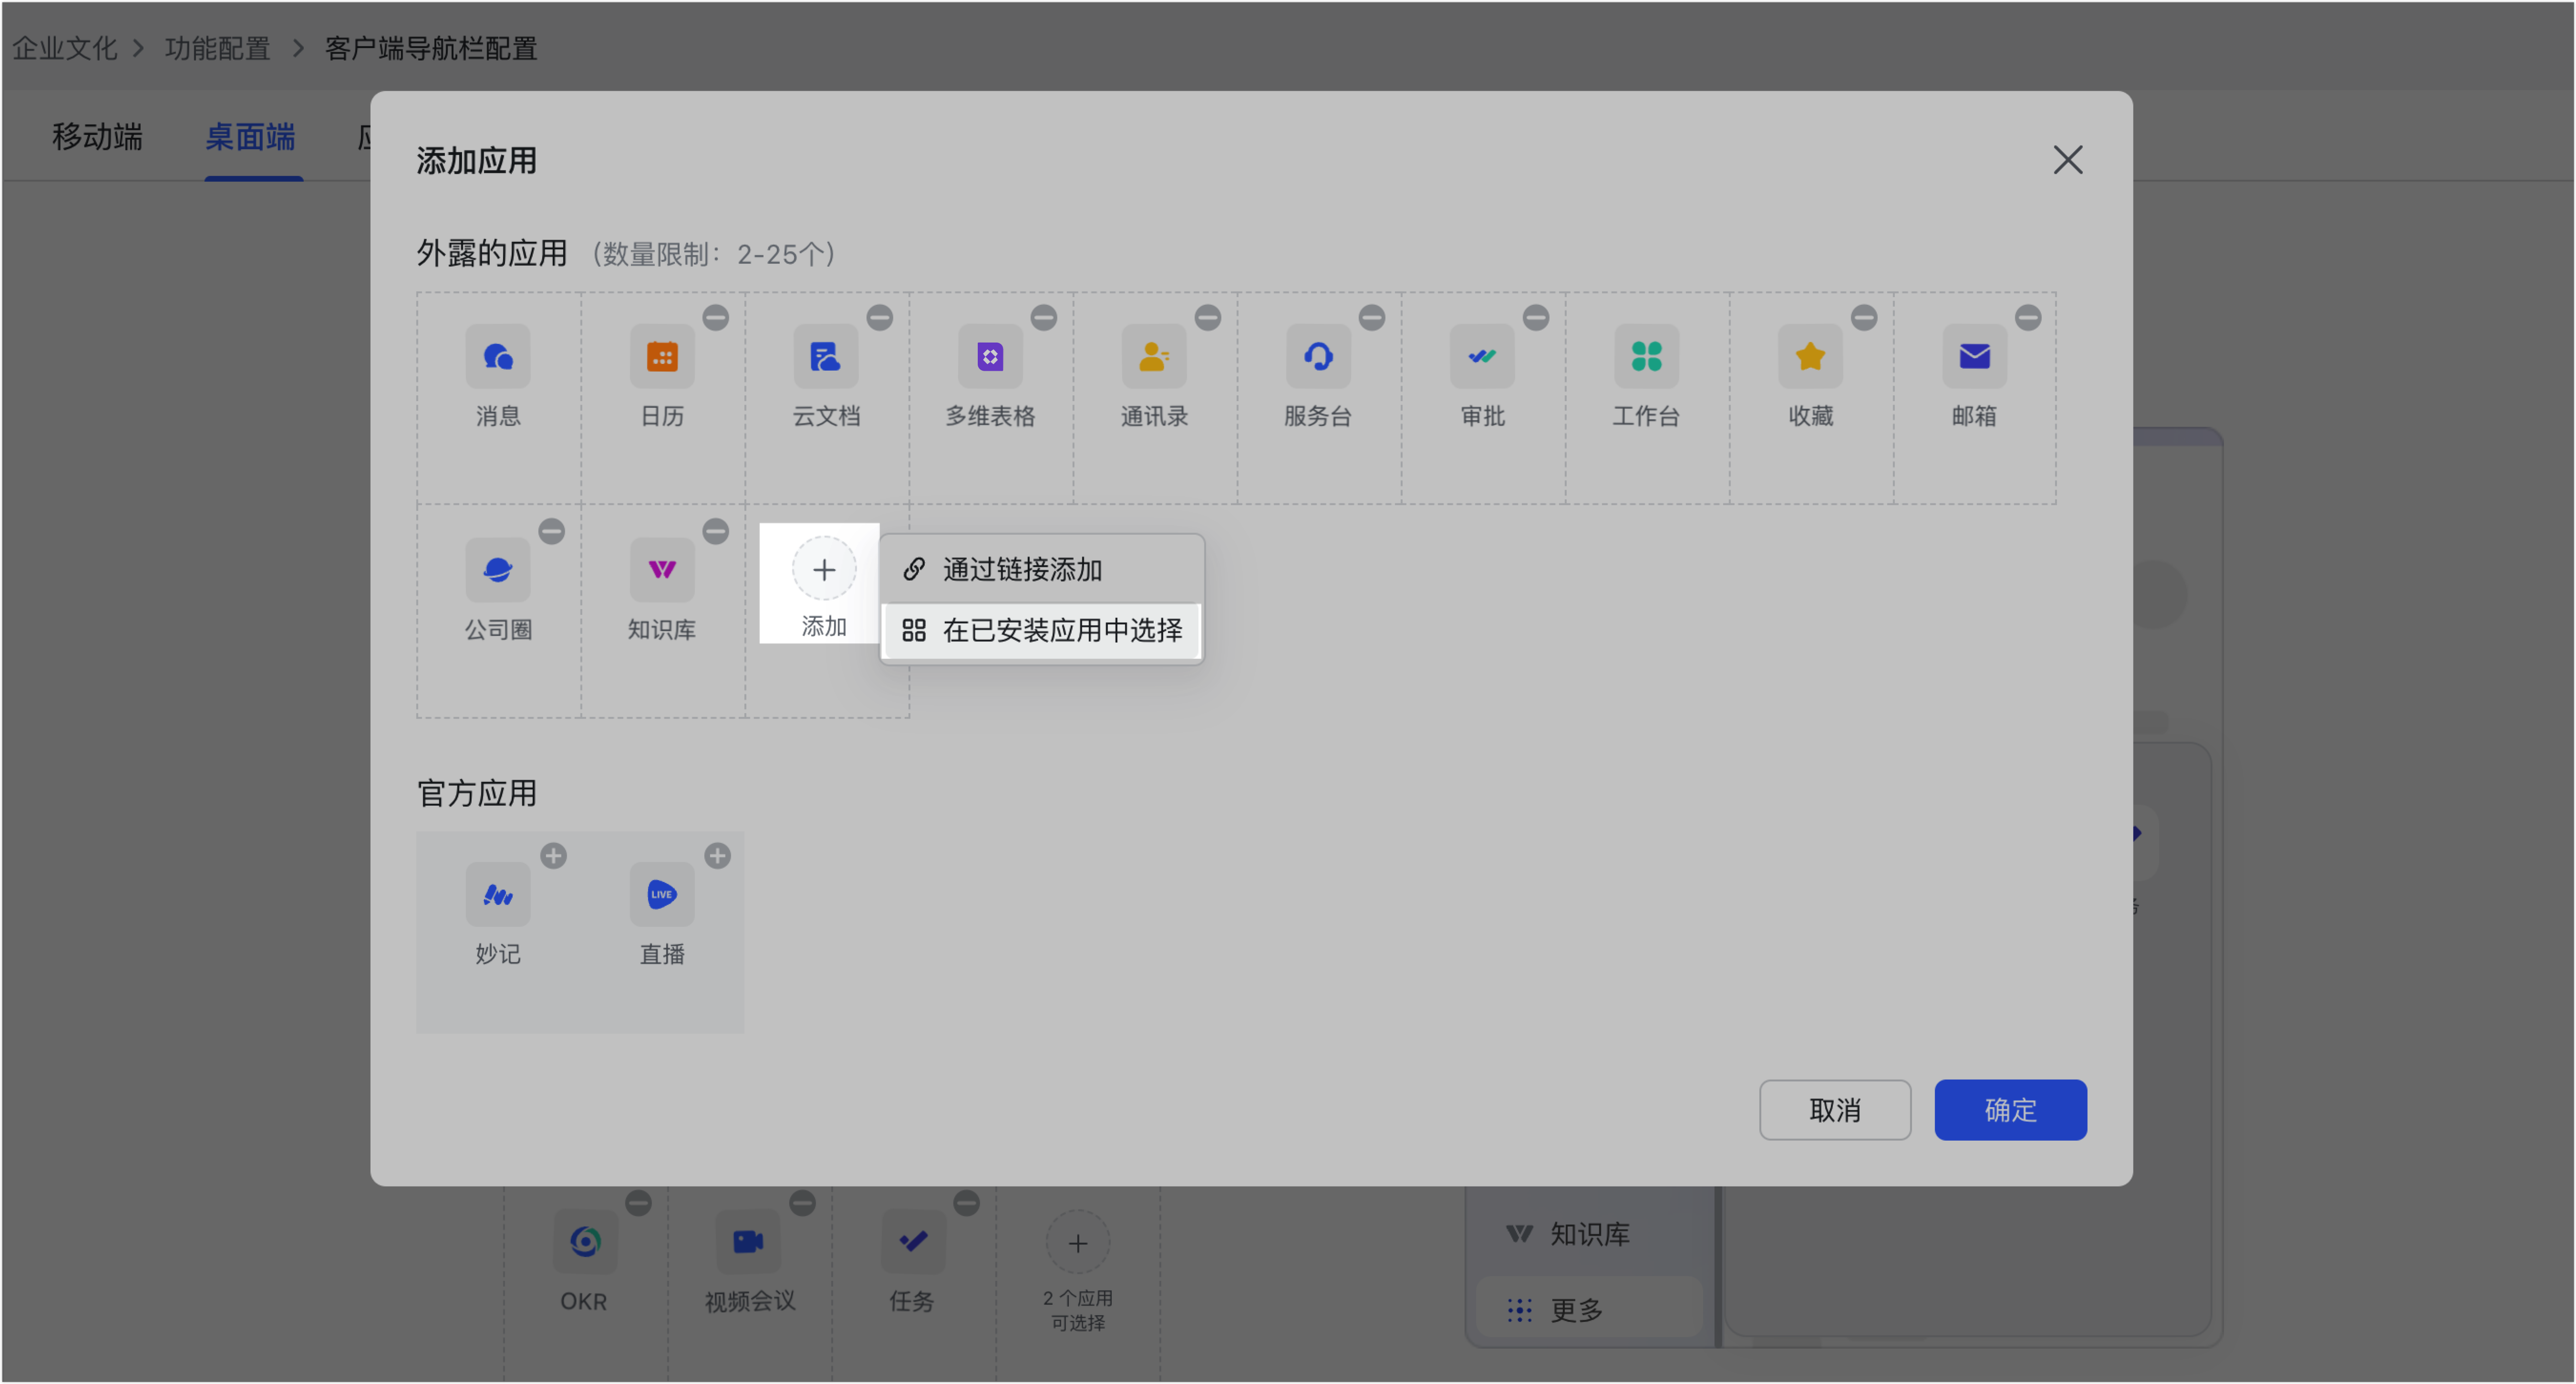Click the 审批 approval icon
This screenshot has height=1384, width=2576.
coord(1482,356)
